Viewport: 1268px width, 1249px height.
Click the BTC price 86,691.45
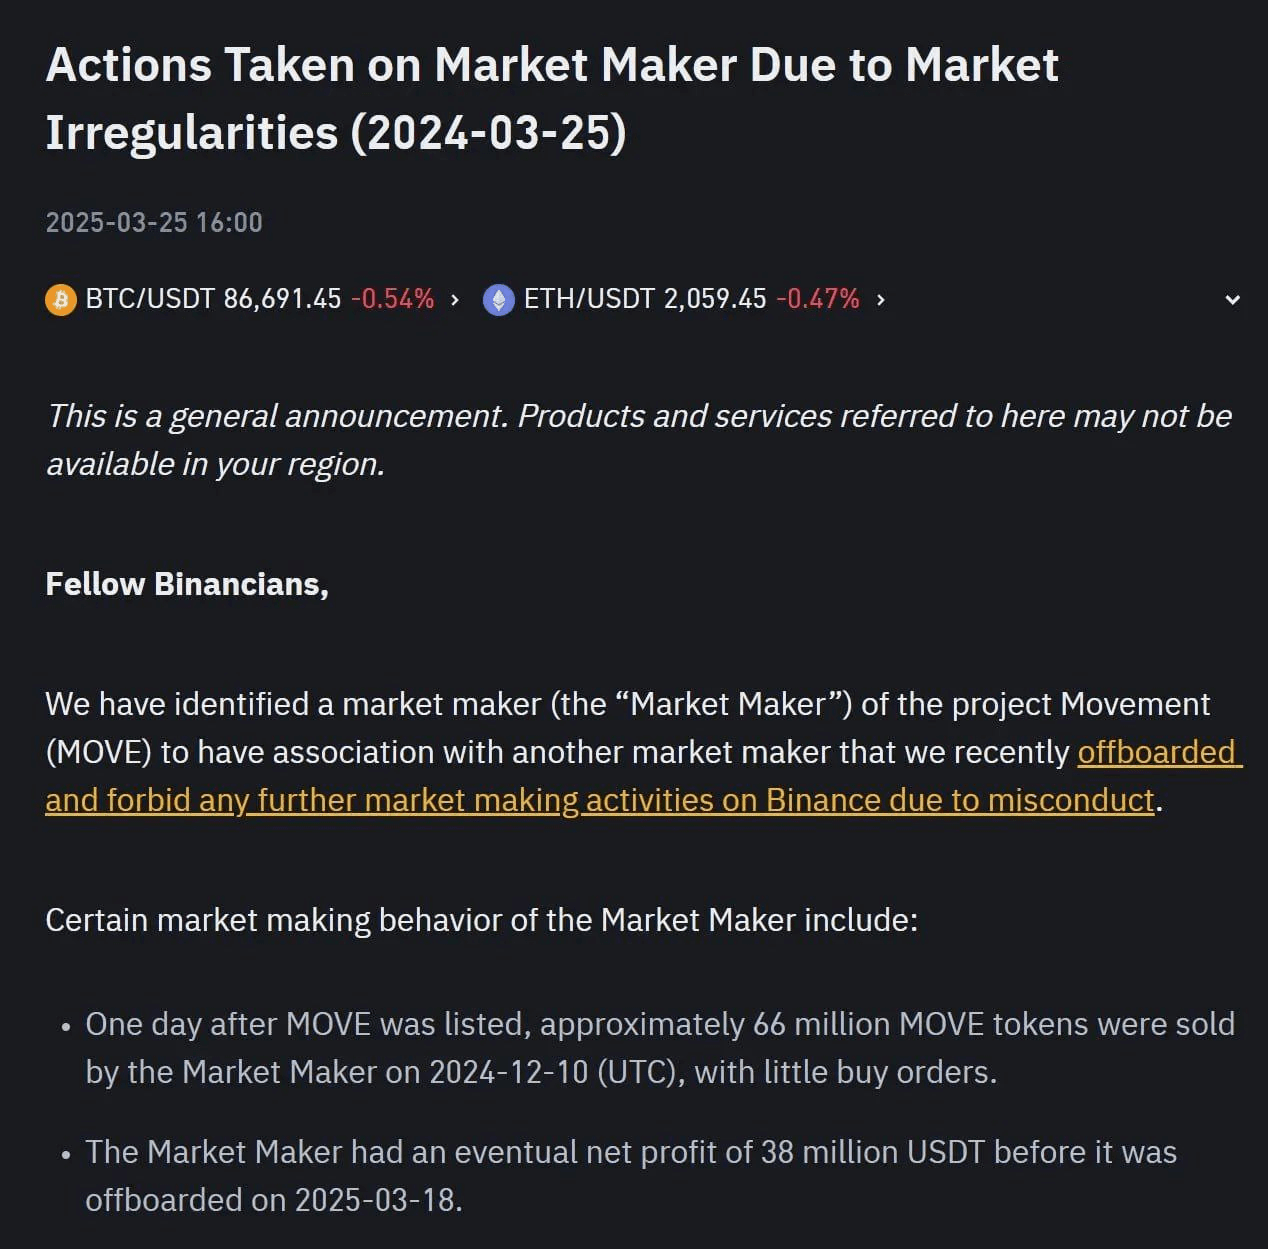pos(282,299)
